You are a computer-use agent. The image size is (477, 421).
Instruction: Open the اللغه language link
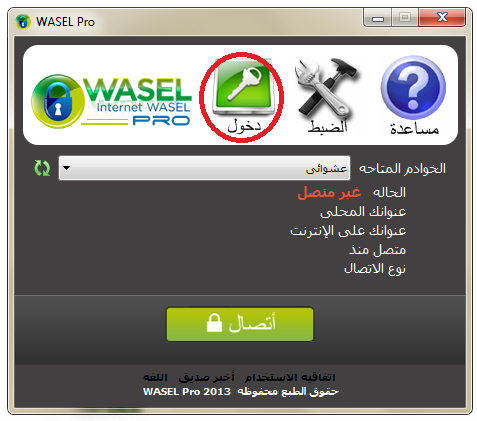click(x=155, y=377)
